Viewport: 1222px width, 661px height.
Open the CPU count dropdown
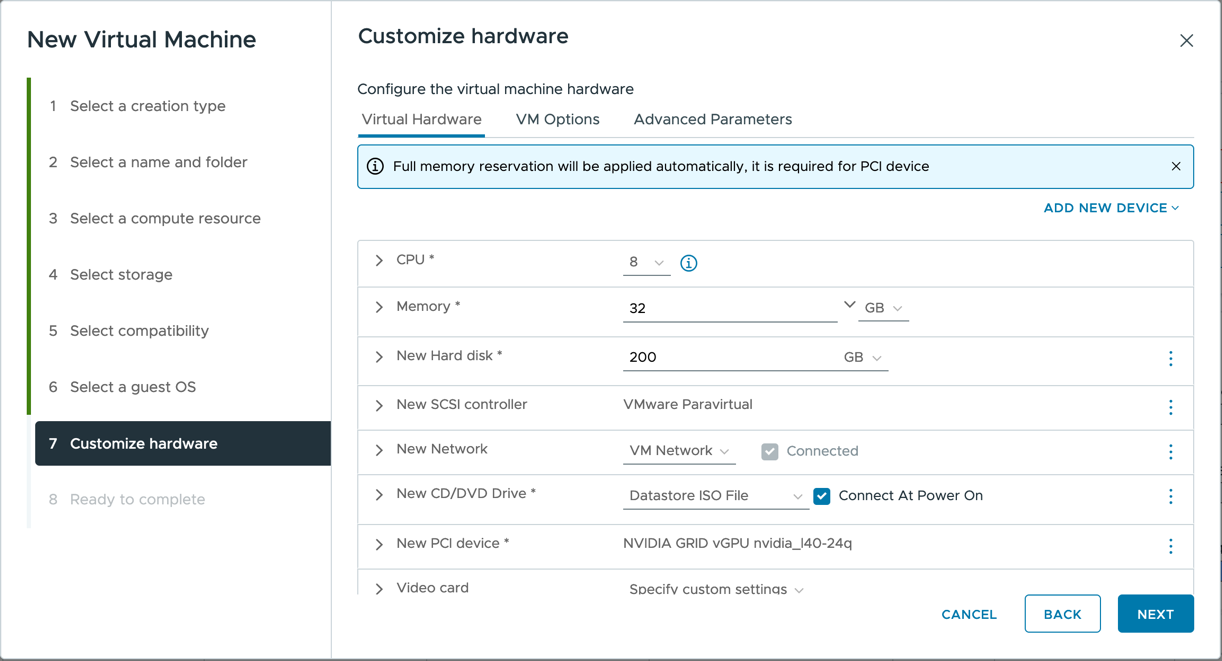tap(646, 263)
